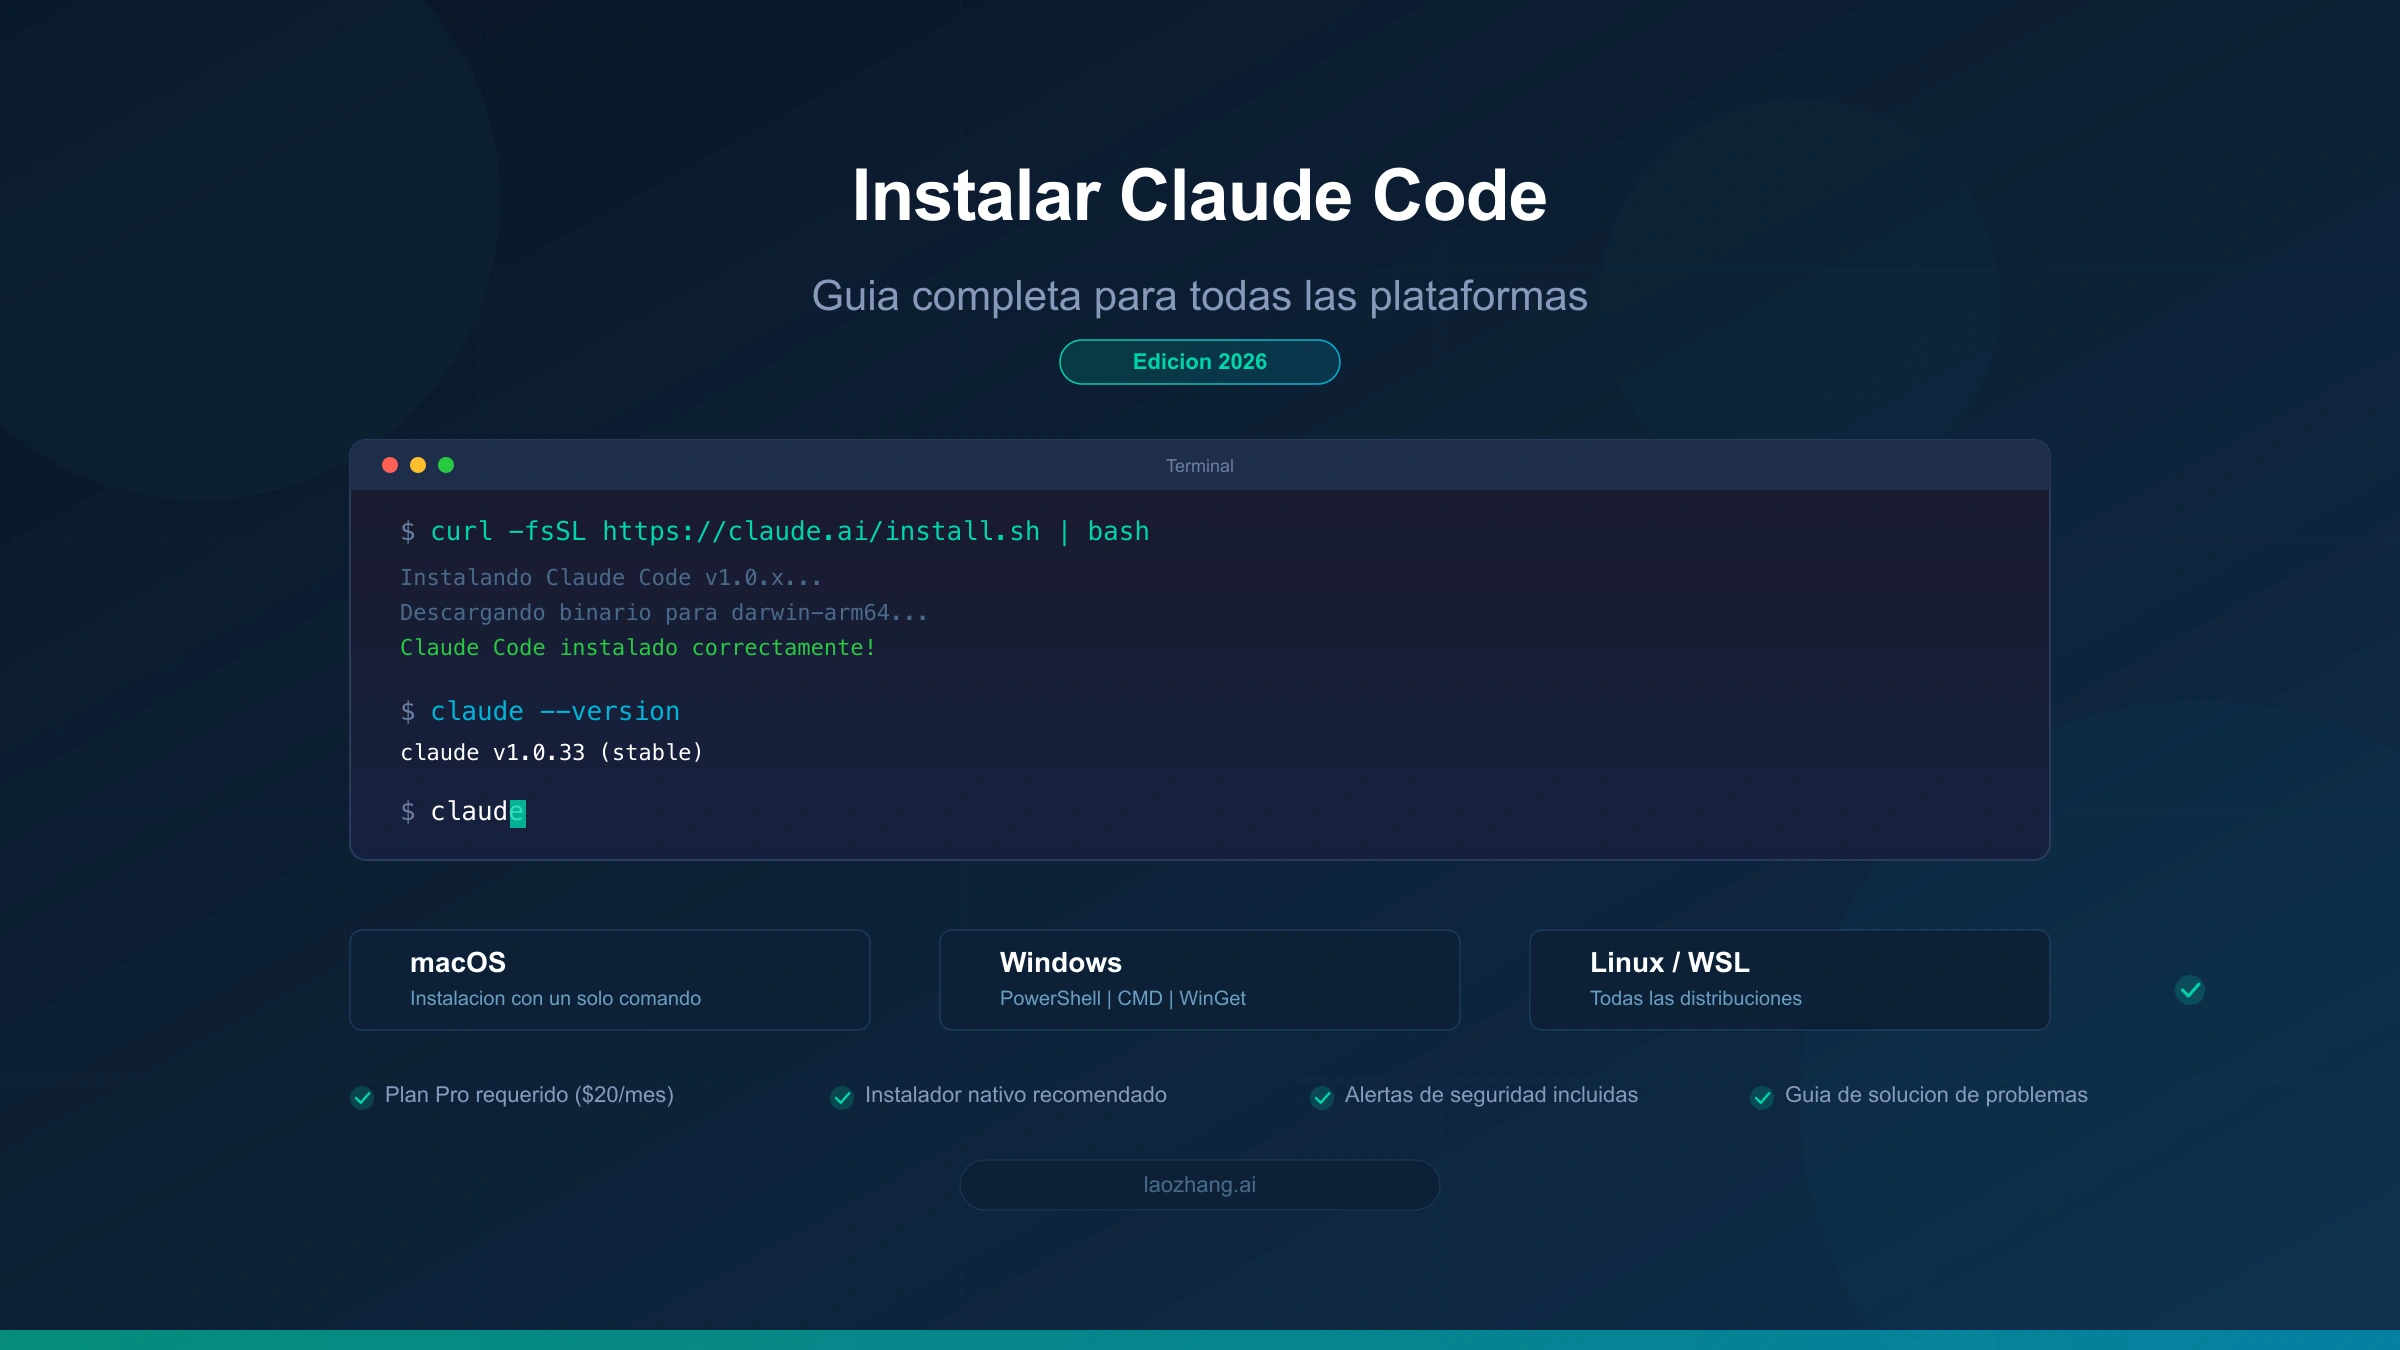Click 'Instalacion con un solo comando' text
Viewport: 2400px width, 1350px height.
click(555, 998)
